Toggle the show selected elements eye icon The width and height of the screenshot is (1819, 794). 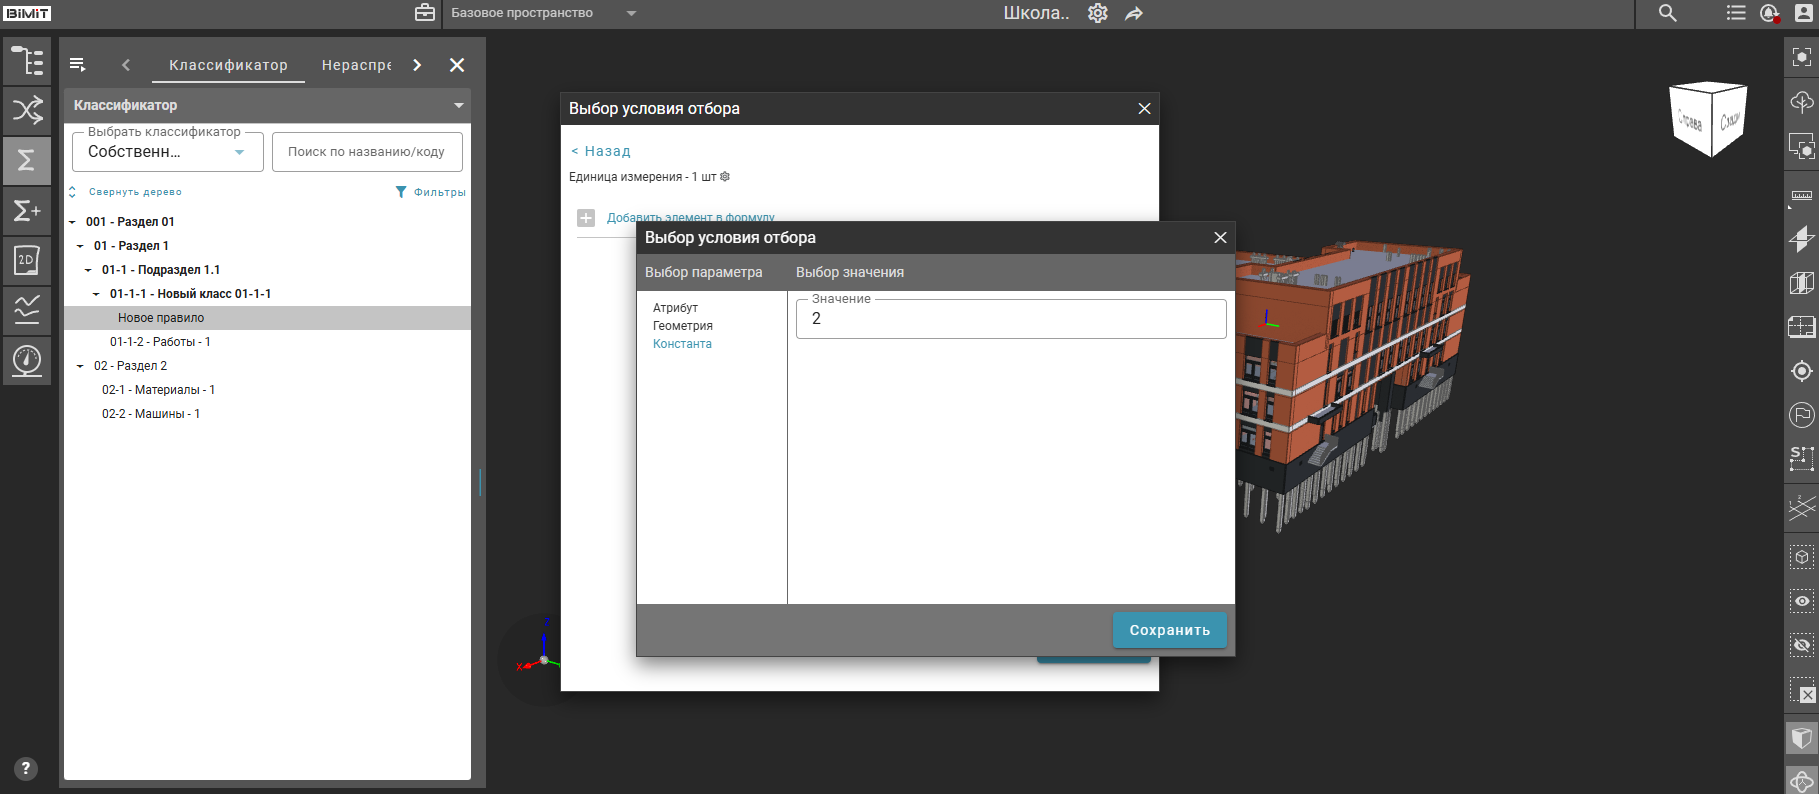click(1801, 601)
